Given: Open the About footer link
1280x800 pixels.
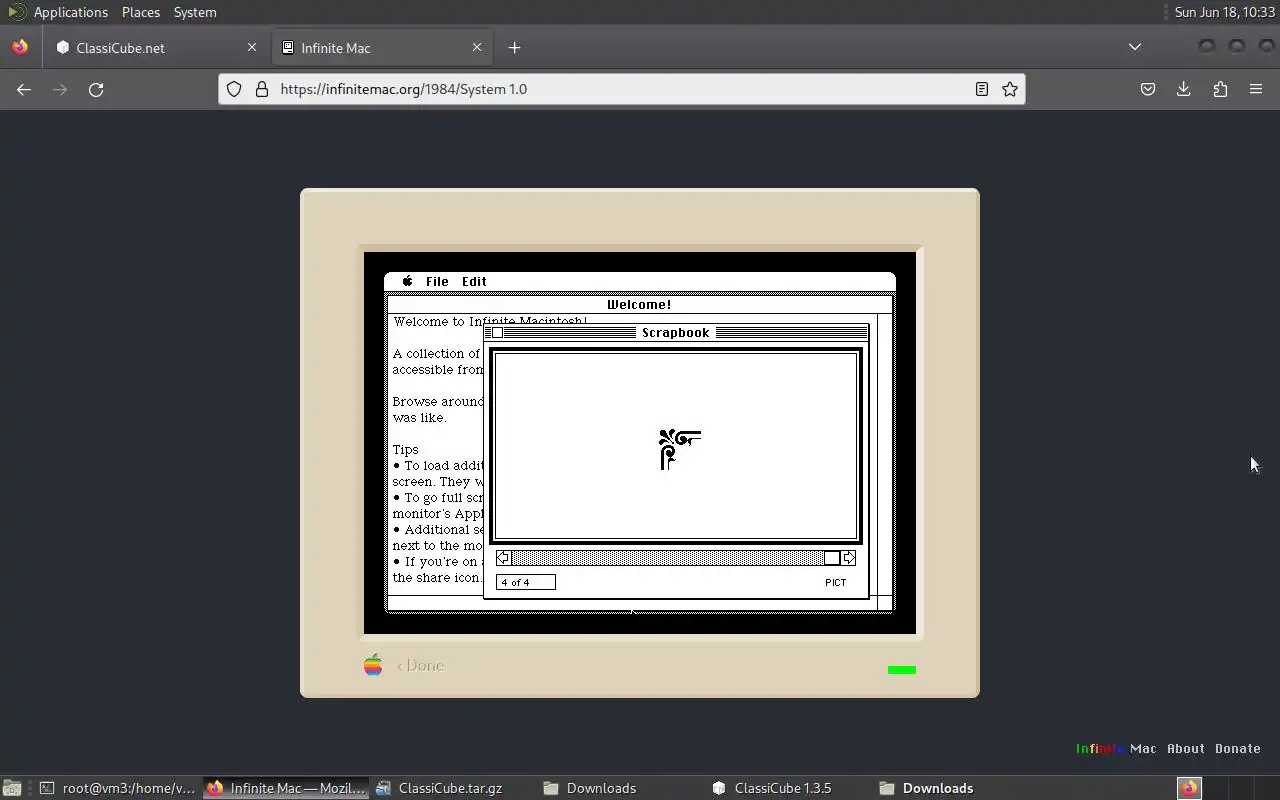Looking at the screenshot, I should [x=1186, y=748].
